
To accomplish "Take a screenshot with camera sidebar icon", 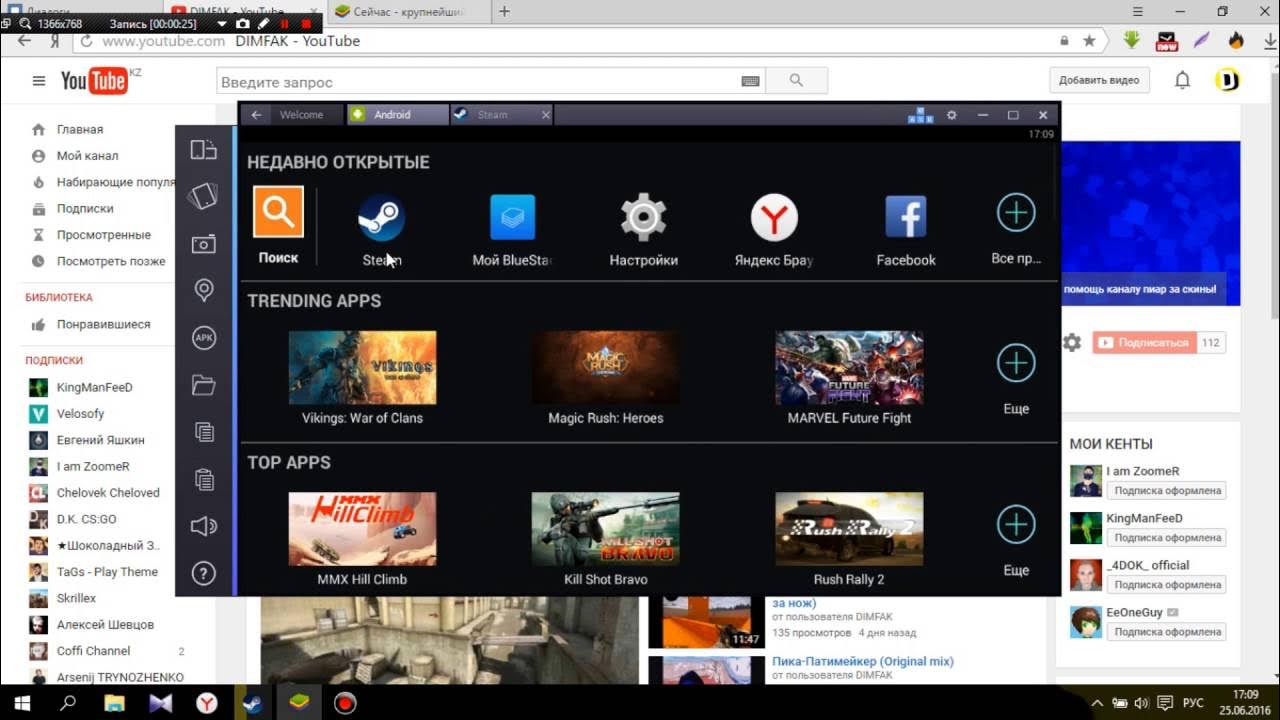I will tap(204, 244).
